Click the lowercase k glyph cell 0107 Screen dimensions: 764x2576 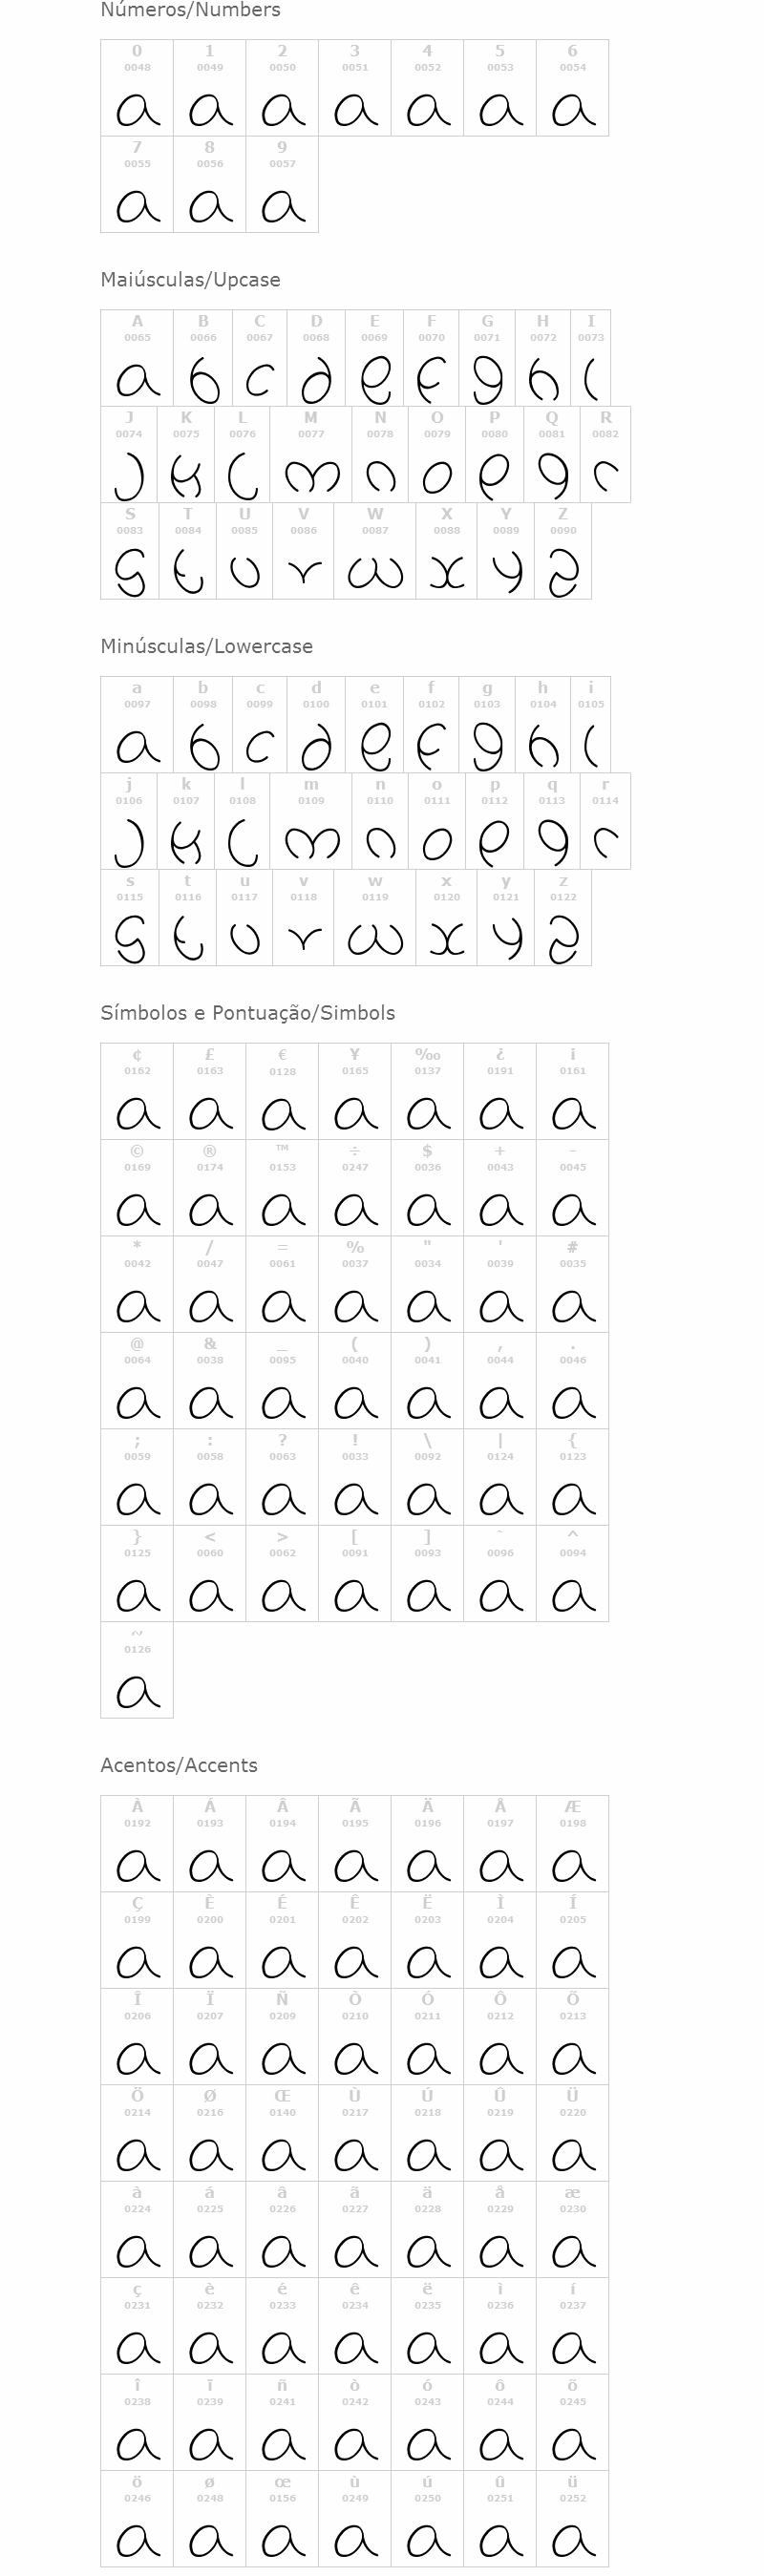(x=186, y=821)
